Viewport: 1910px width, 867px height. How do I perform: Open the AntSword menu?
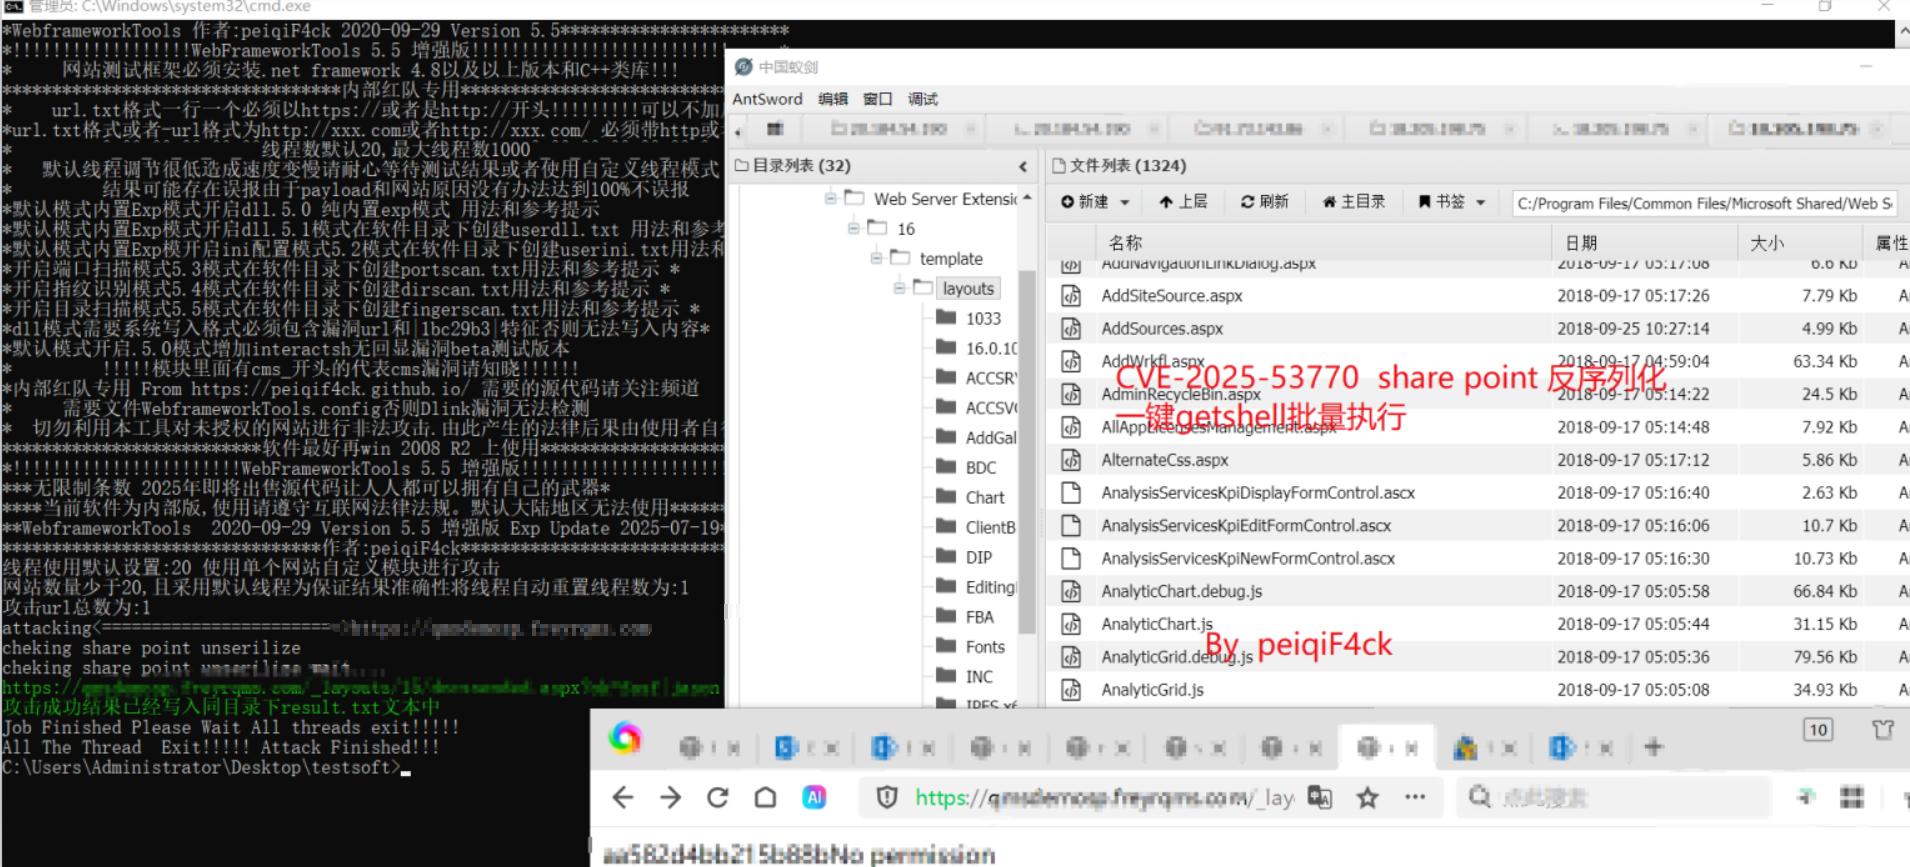pyautogui.click(x=767, y=99)
